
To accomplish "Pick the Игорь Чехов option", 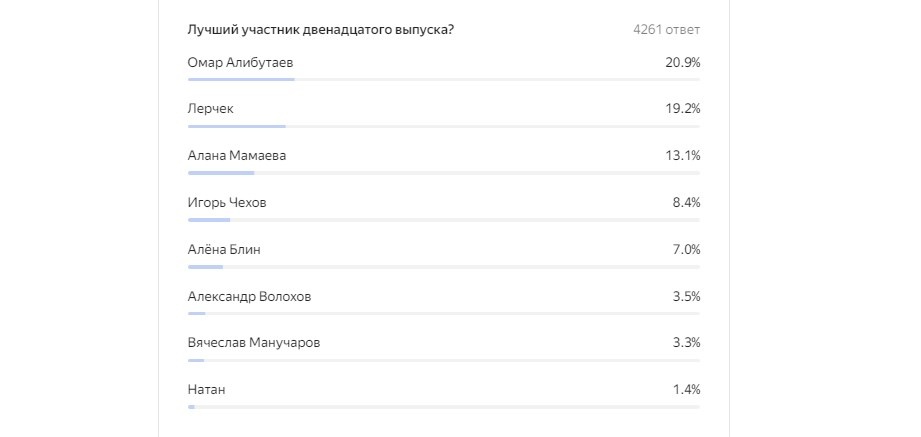I will [x=227, y=203].
